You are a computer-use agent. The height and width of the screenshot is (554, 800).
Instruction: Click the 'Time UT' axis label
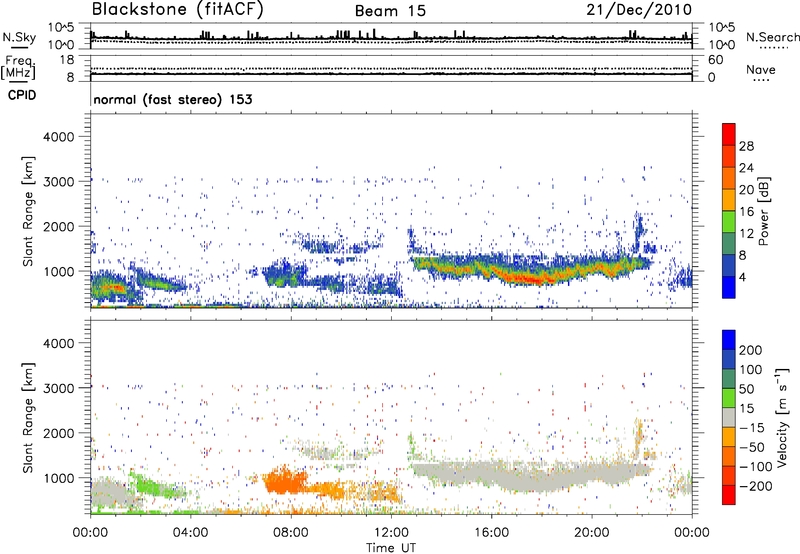[391, 548]
